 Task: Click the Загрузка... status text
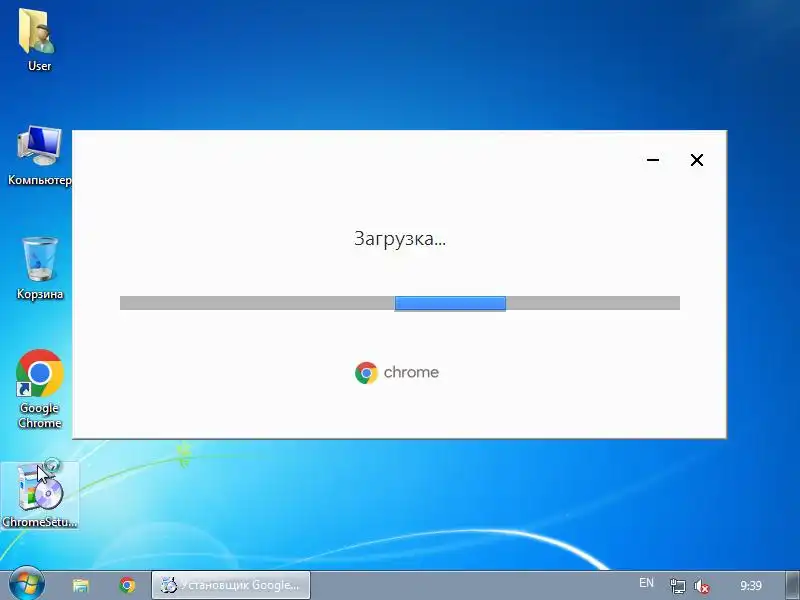click(x=399, y=239)
